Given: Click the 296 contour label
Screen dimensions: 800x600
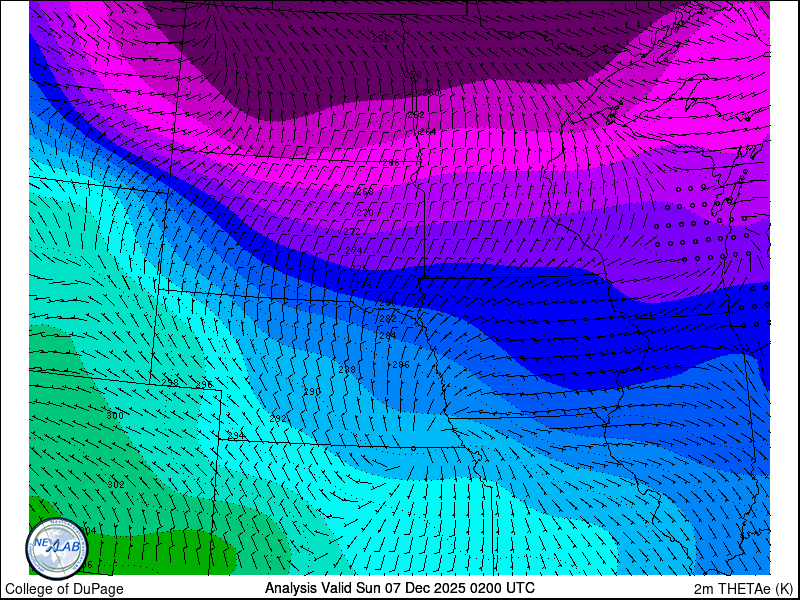Looking at the screenshot, I should 204,385.
